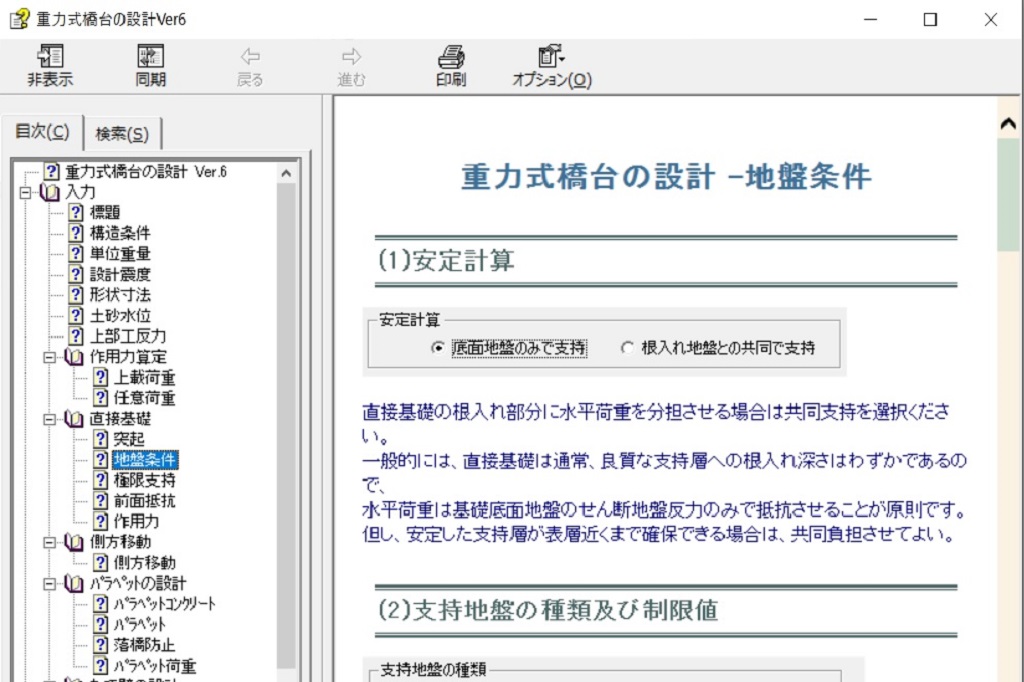The height and width of the screenshot is (682, 1024).
Task: Click the help page vertical scrollbar thumb
Action: (1008, 194)
